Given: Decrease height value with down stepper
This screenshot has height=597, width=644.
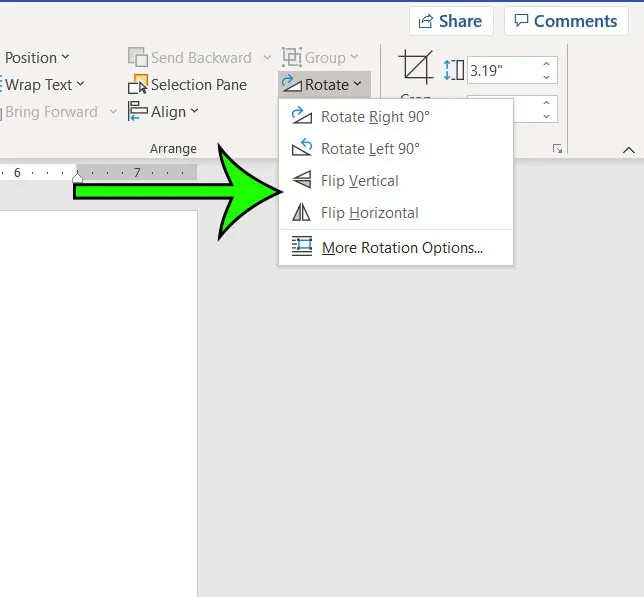Looking at the screenshot, I should [546, 77].
